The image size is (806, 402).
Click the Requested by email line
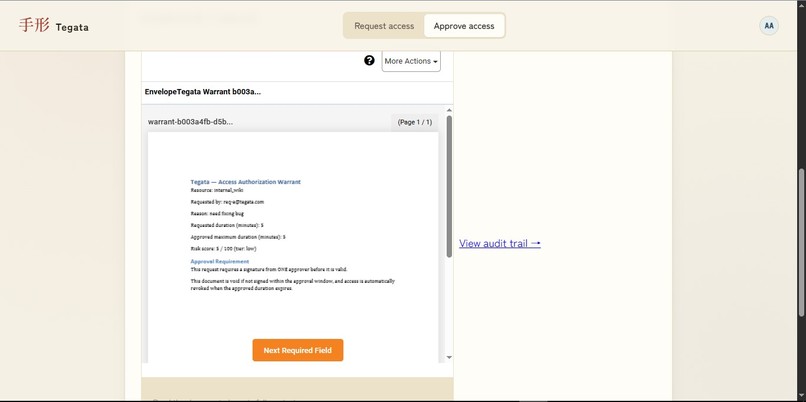coord(227,202)
